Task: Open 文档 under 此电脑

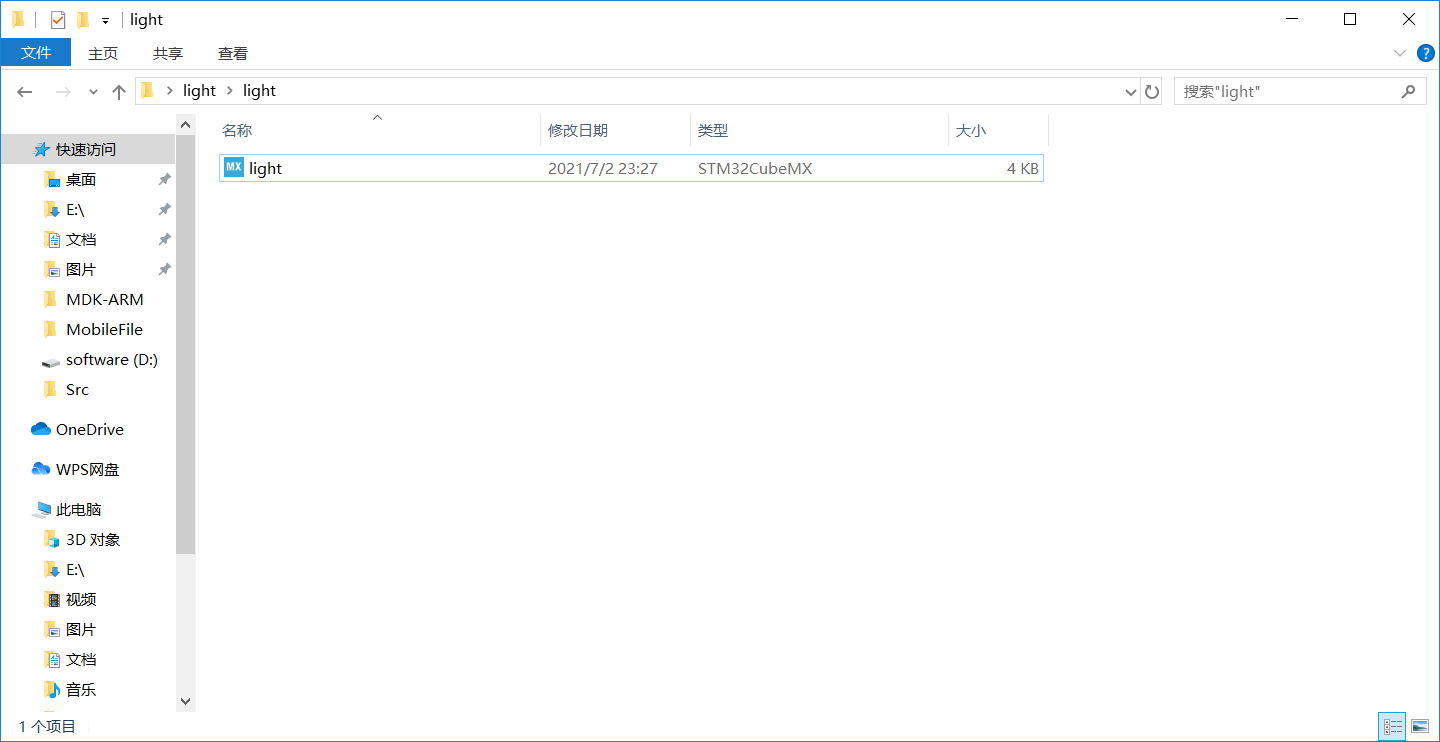Action: pyautogui.click(x=81, y=660)
